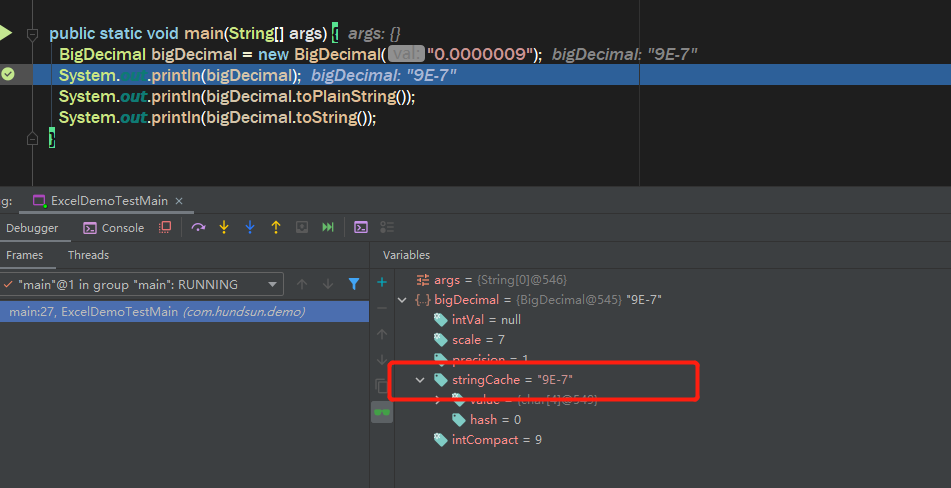Select the stringCache = "9E-7" row
The height and width of the screenshot is (488, 951).
click(x=503, y=380)
